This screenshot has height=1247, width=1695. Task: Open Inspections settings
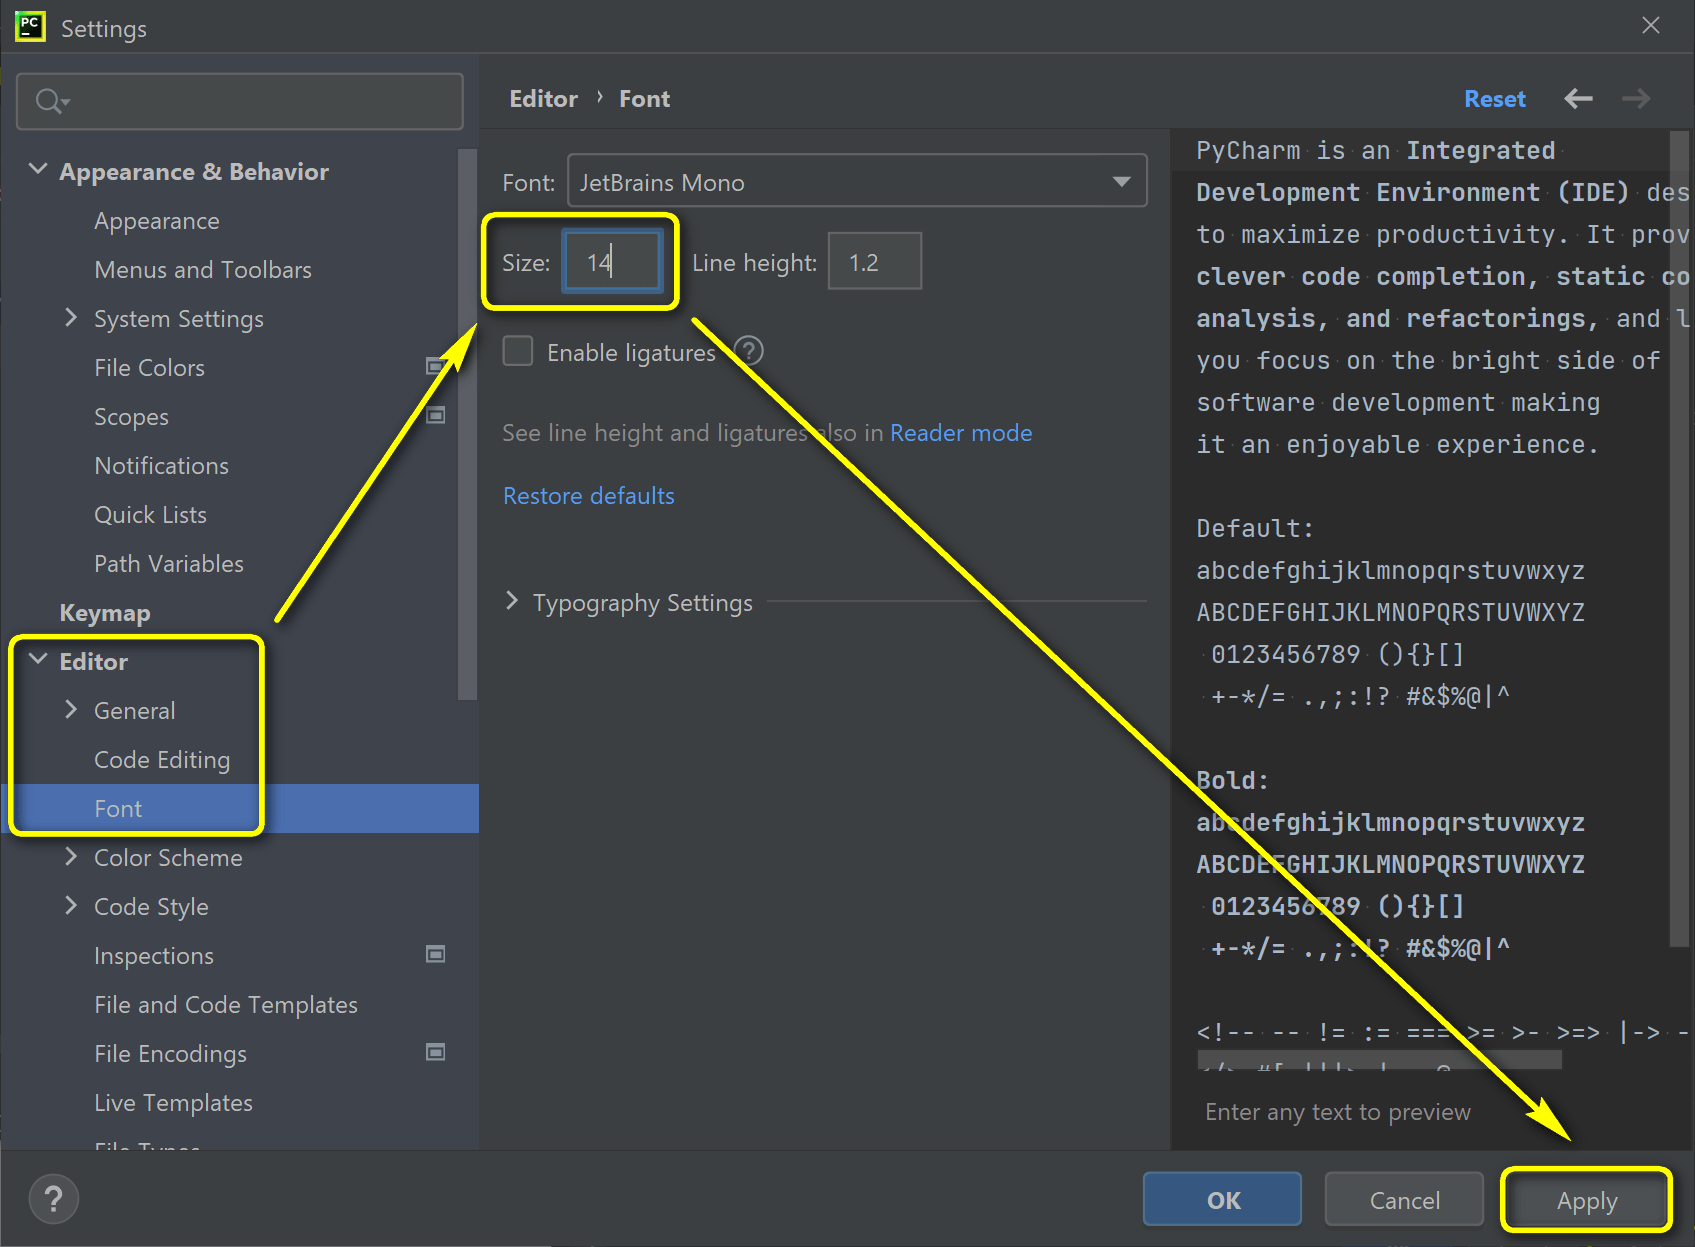(x=154, y=956)
